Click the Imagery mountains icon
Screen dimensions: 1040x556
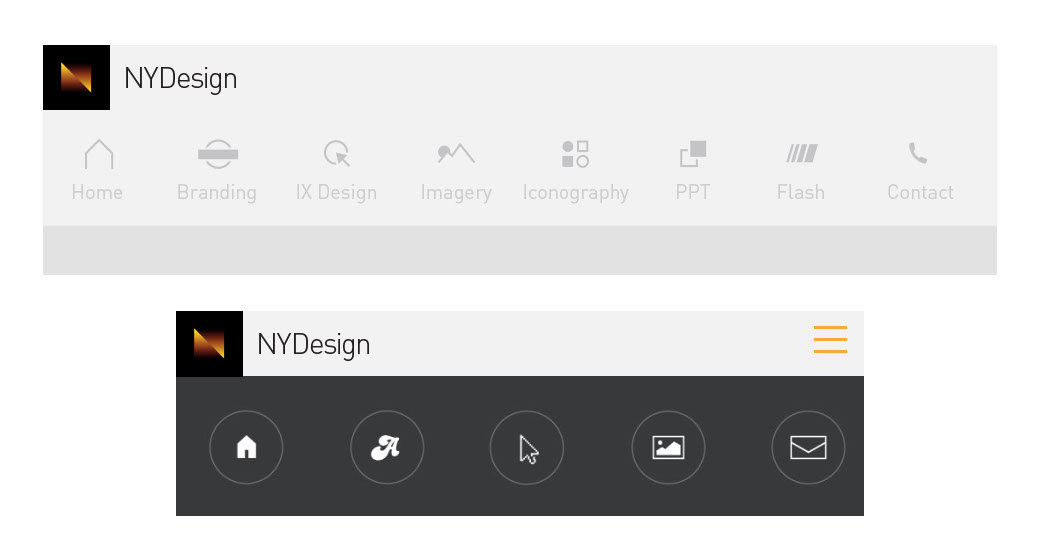(456, 154)
